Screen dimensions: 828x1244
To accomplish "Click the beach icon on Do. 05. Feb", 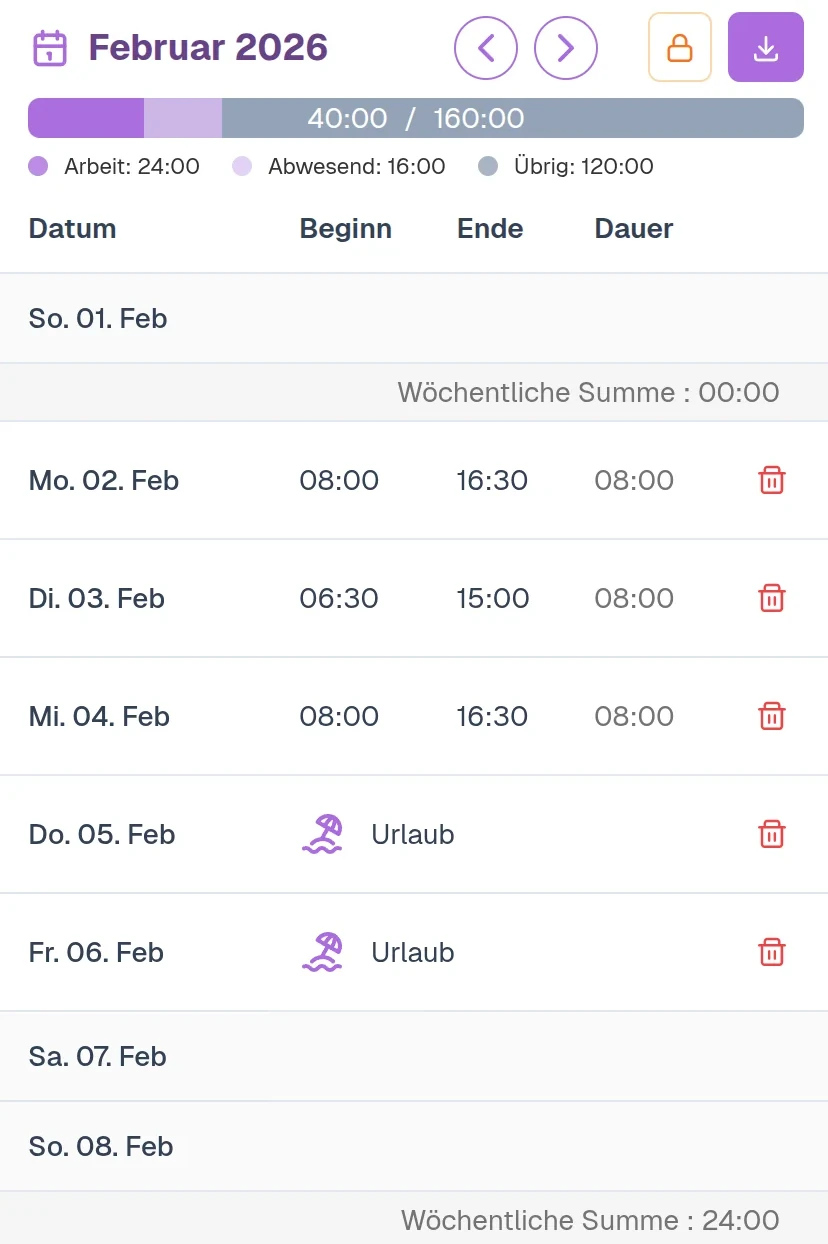I will (322, 834).
